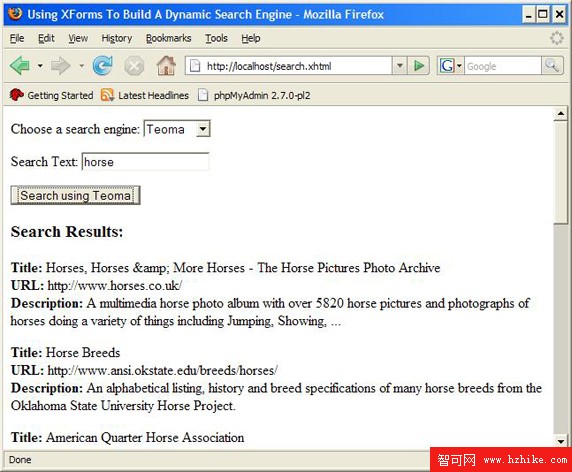Screen dimensions: 572x472
Task: Click the Stop loading button
Action: click(x=134, y=66)
